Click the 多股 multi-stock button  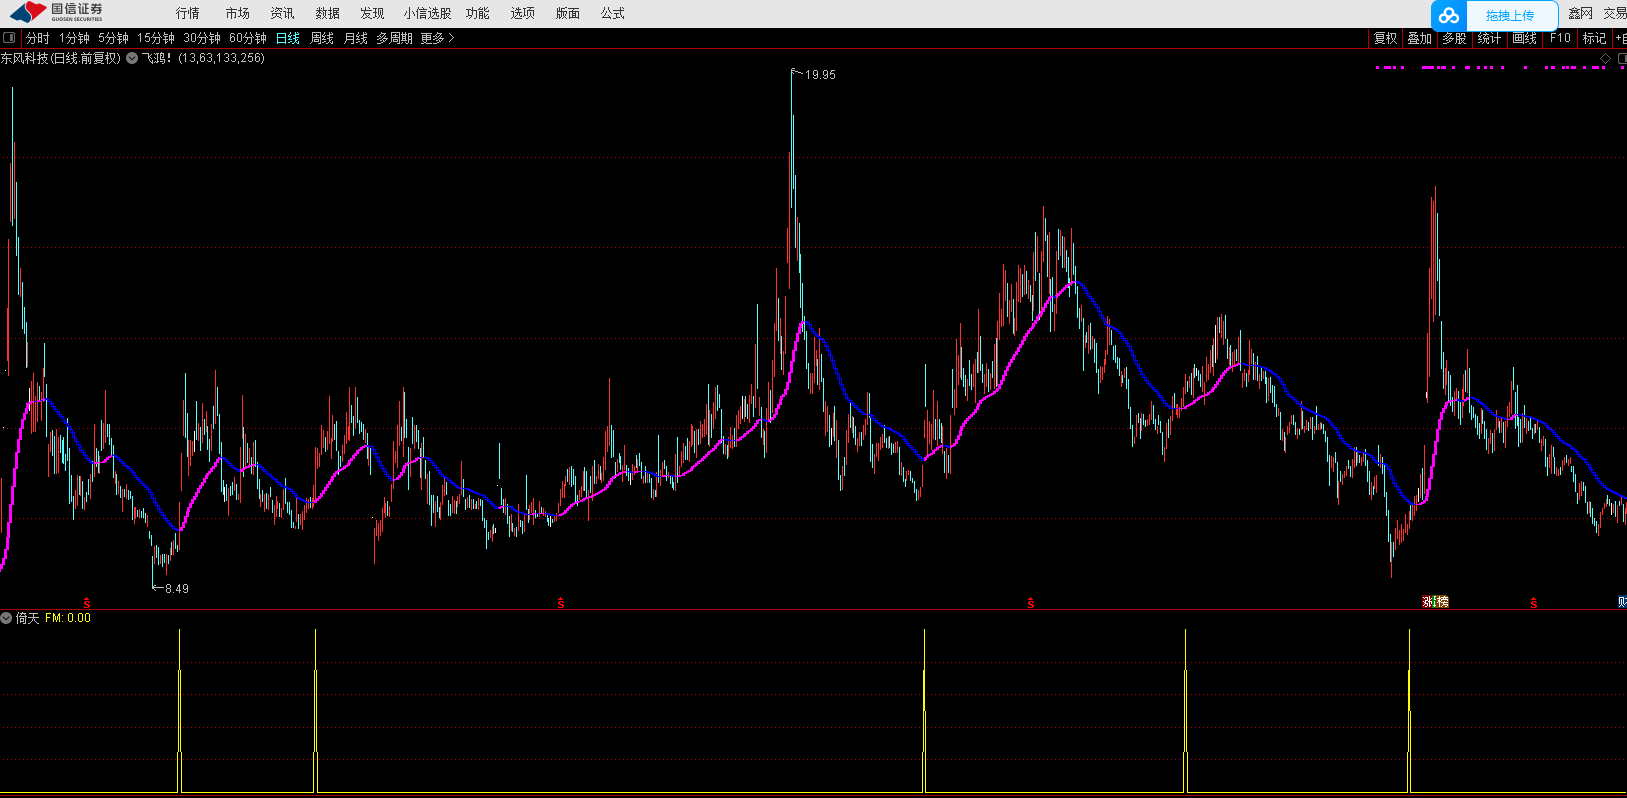(x=1454, y=38)
